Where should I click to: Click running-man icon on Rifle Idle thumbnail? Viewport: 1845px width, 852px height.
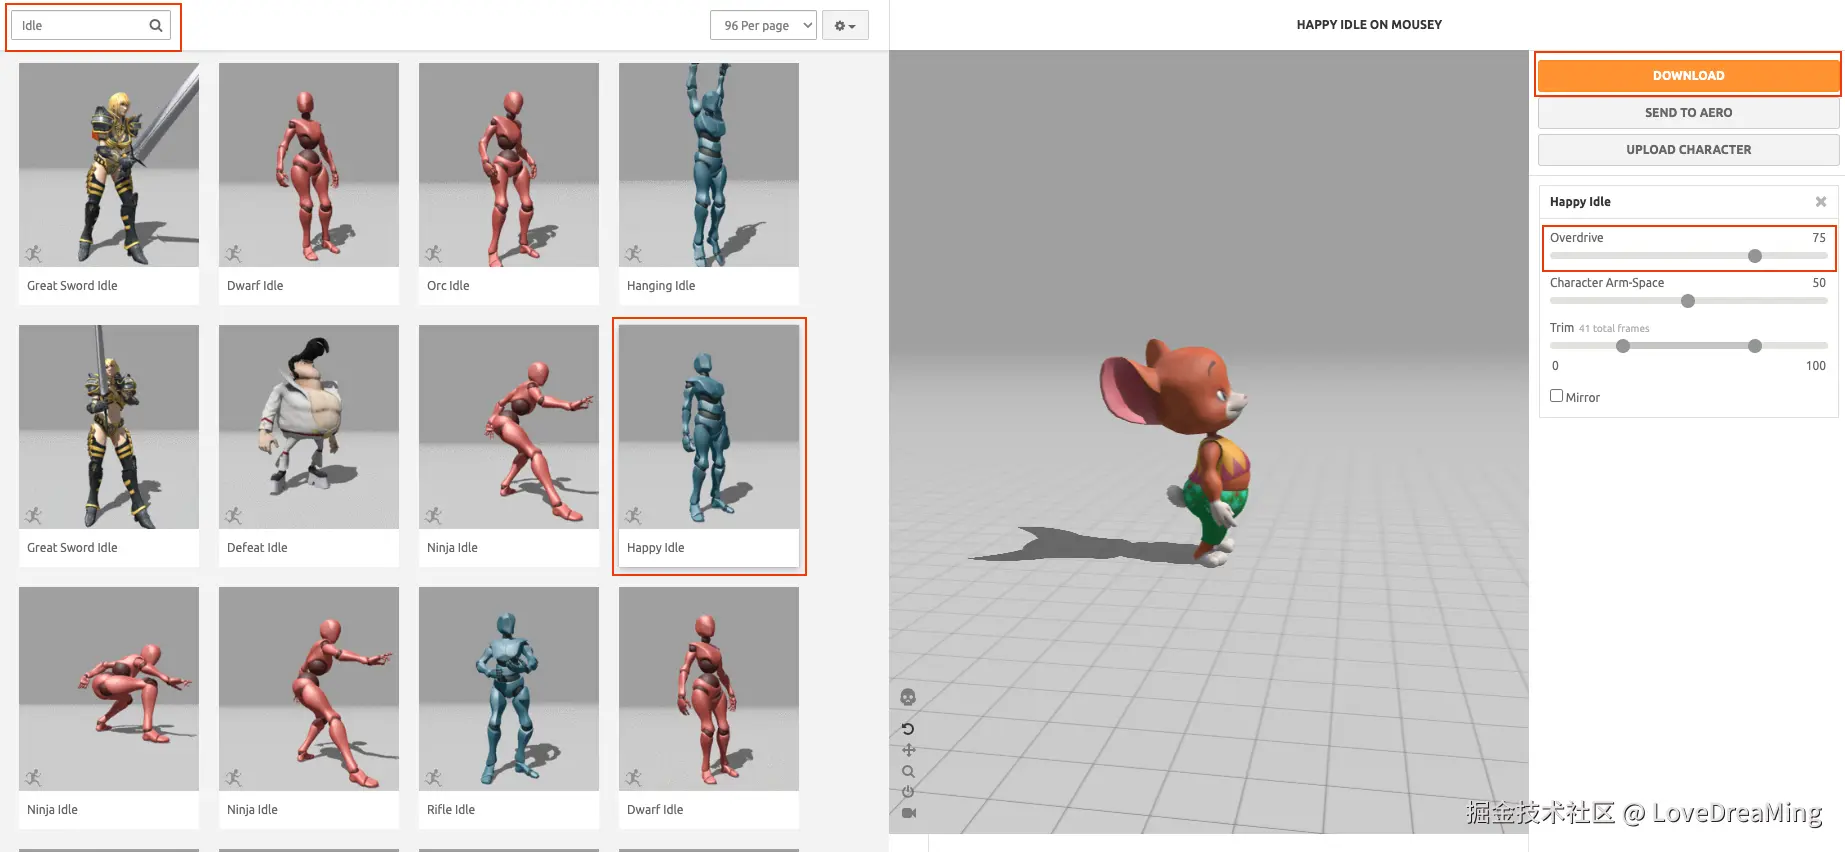pyautogui.click(x=433, y=778)
